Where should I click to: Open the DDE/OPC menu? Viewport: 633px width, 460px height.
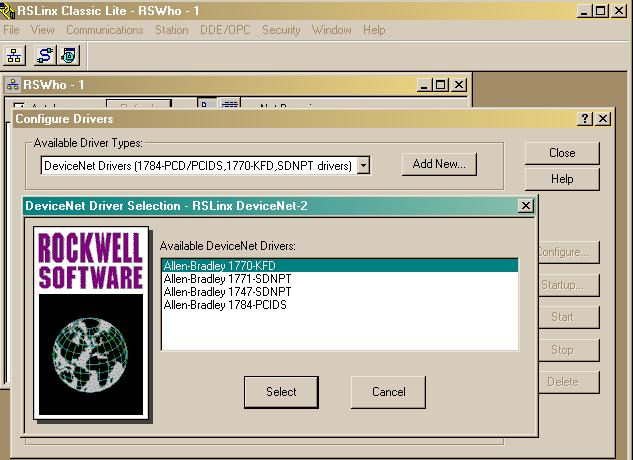pyautogui.click(x=225, y=30)
